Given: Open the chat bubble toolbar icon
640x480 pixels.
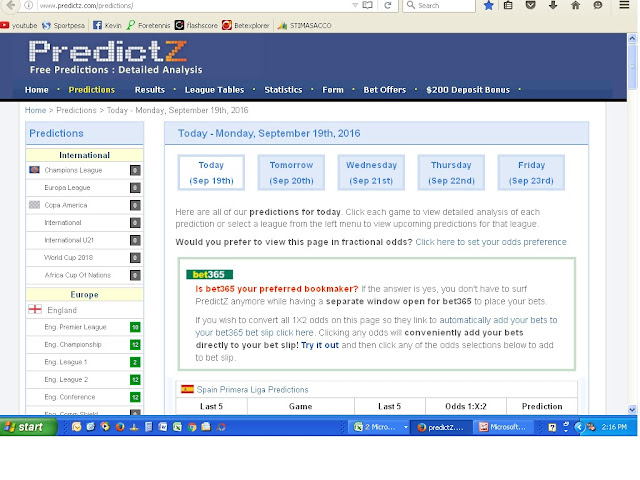Looking at the screenshot, I should (x=598, y=5).
